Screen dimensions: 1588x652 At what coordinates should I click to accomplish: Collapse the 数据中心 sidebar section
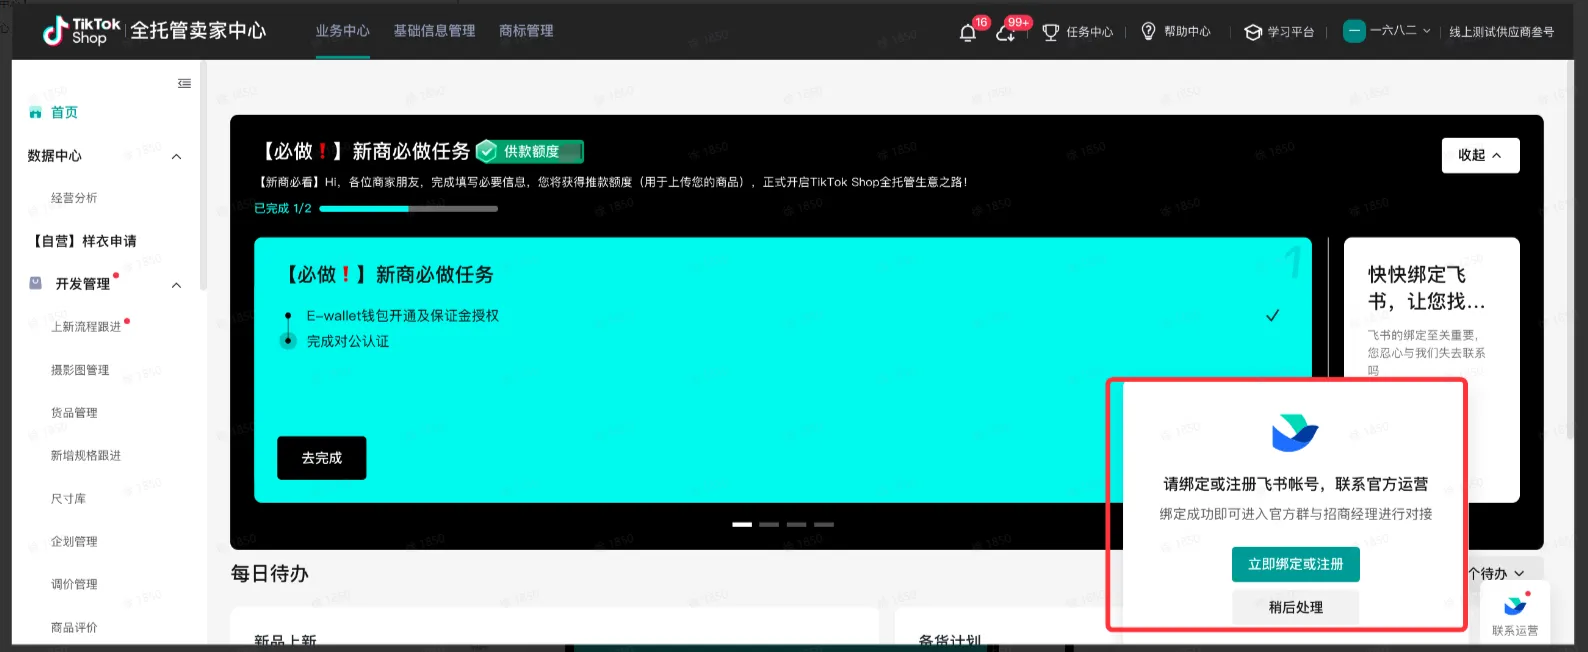click(176, 156)
